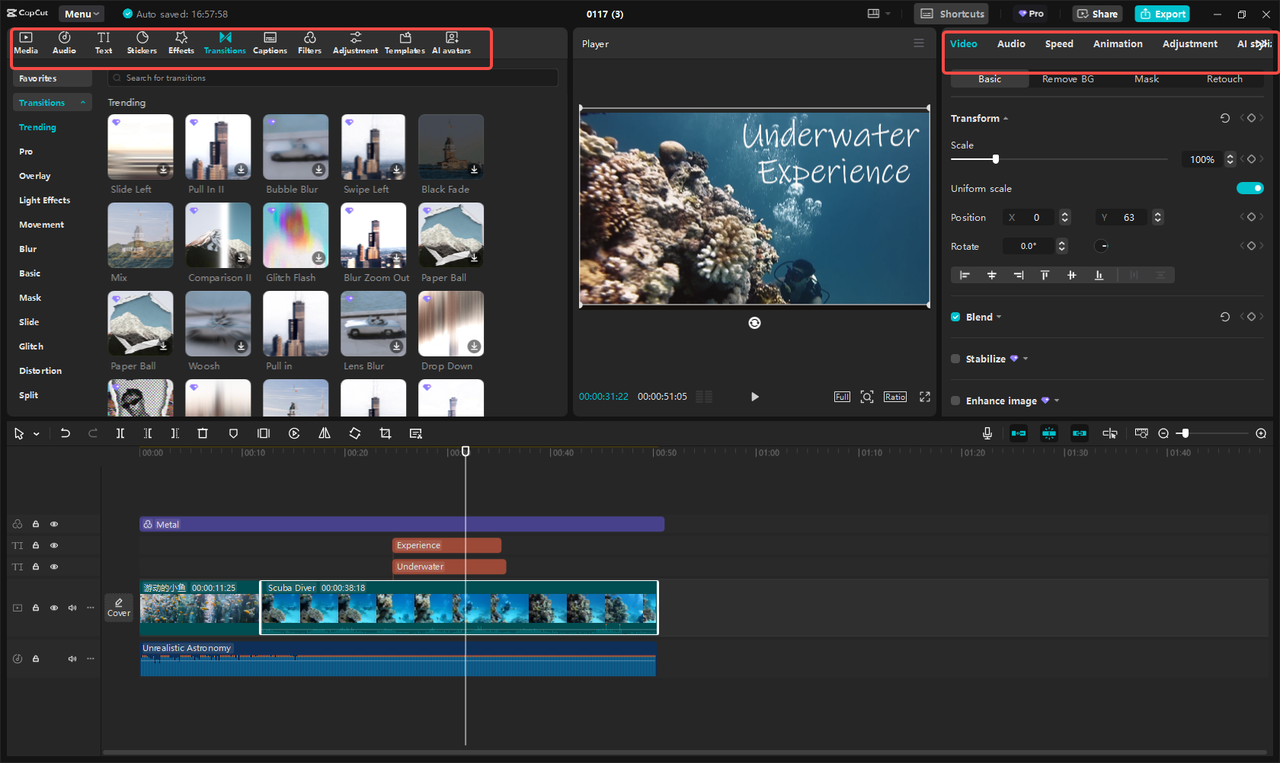The height and width of the screenshot is (763, 1280).
Task: Enable the Stabilize checkbox
Action: coord(955,358)
